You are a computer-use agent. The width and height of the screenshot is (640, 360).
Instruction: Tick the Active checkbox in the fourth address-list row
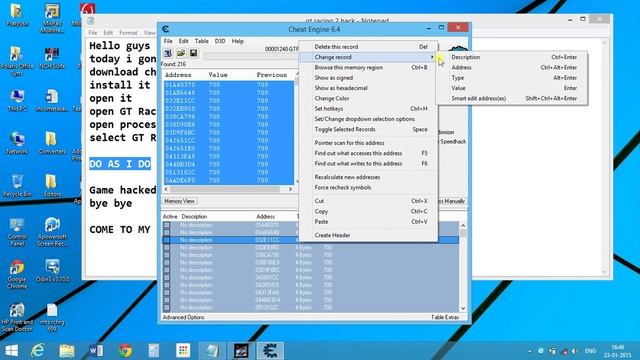[167, 248]
